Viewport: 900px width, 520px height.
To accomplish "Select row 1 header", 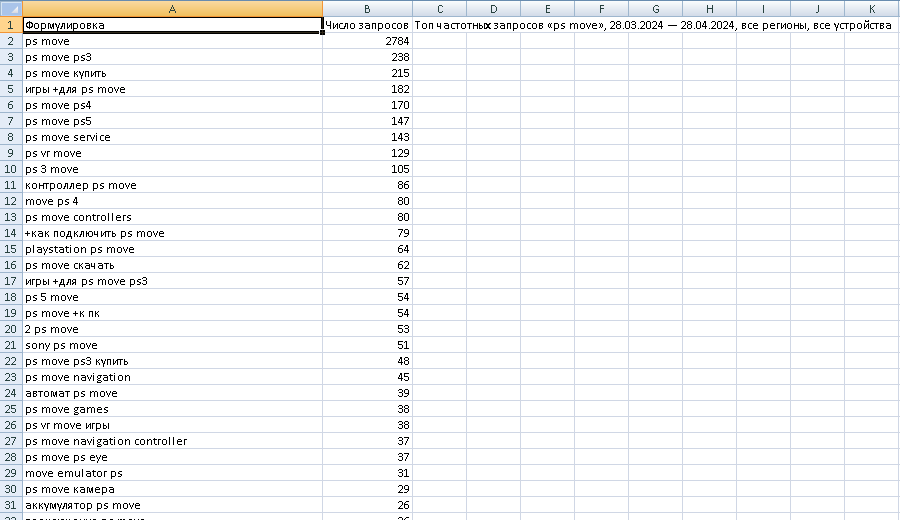I will [11, 25].
